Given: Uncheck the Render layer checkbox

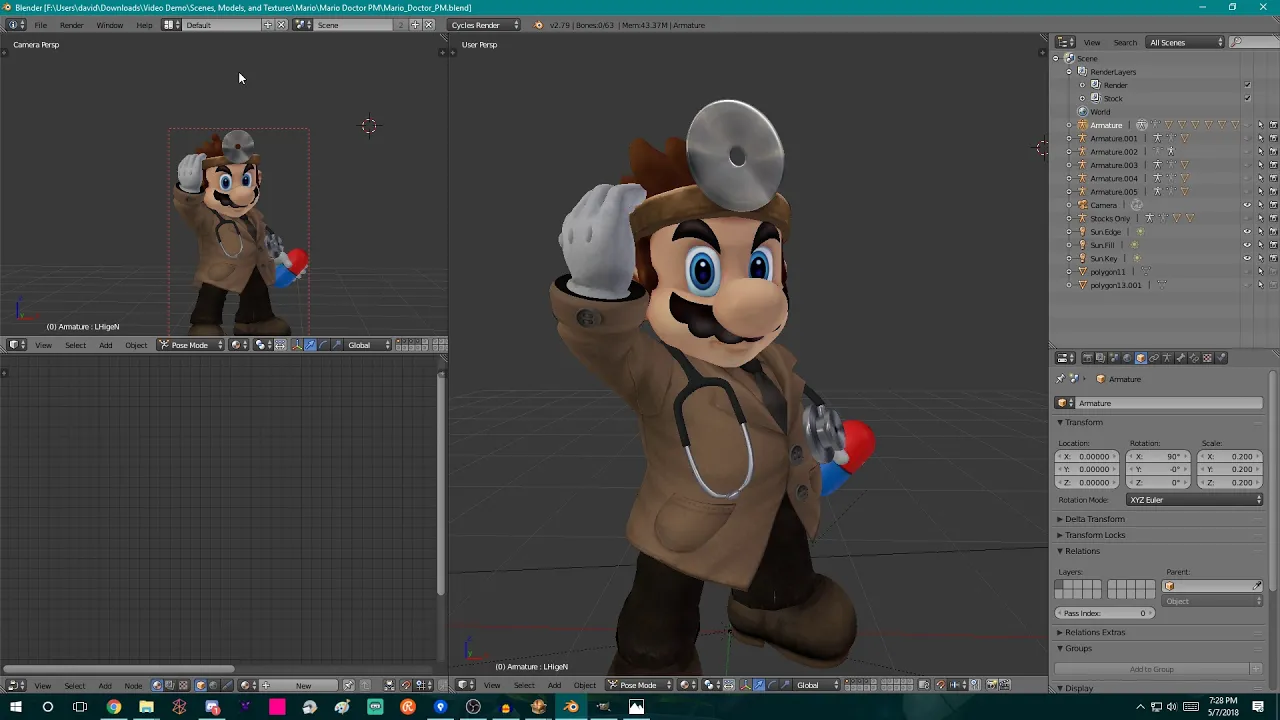Looking at the screenshot, I should [1247, 85].
